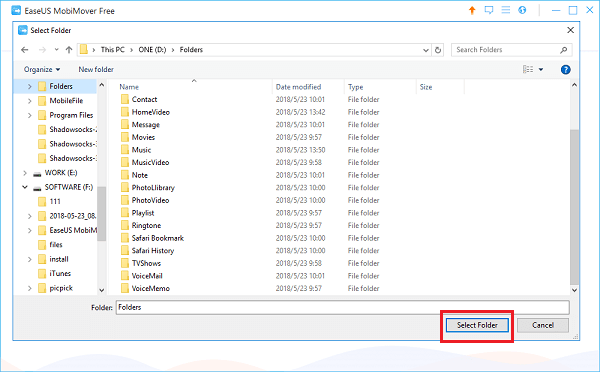Click the globe language icon
The width and height of the screenshot is (600, 372).
click(522, 10)
